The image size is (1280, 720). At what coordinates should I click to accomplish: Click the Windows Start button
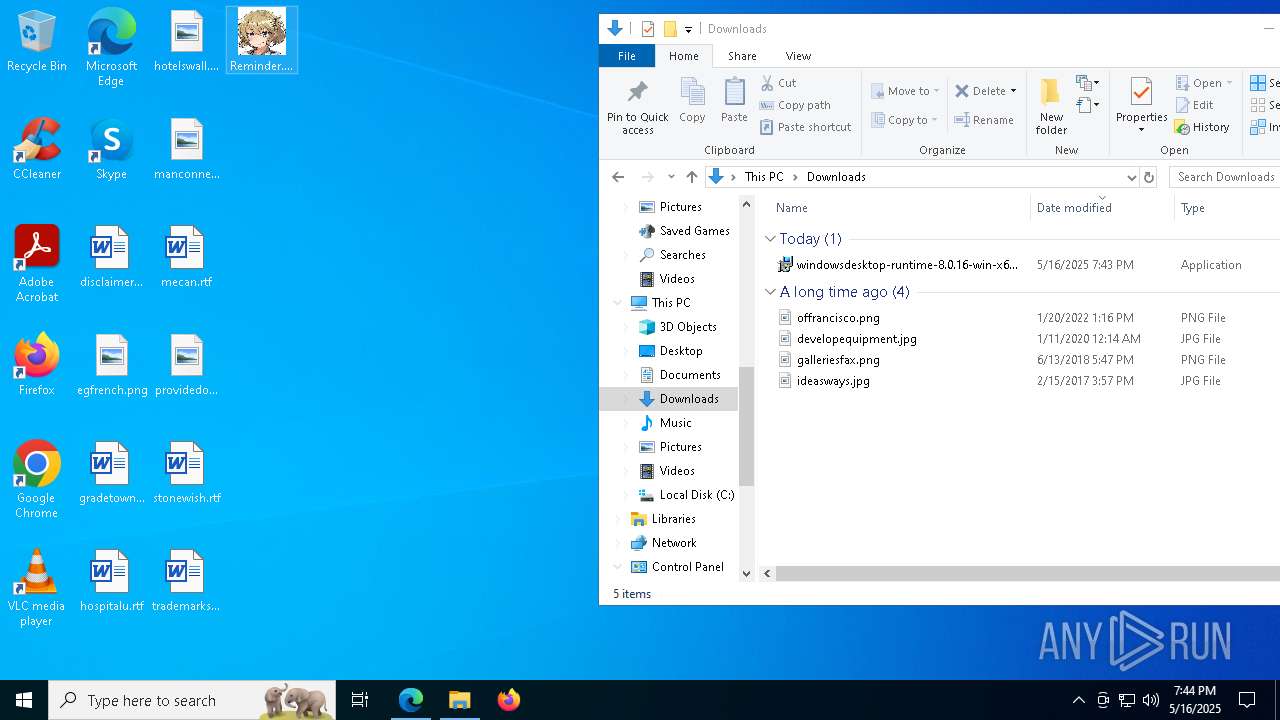click(x=24, y=700)
